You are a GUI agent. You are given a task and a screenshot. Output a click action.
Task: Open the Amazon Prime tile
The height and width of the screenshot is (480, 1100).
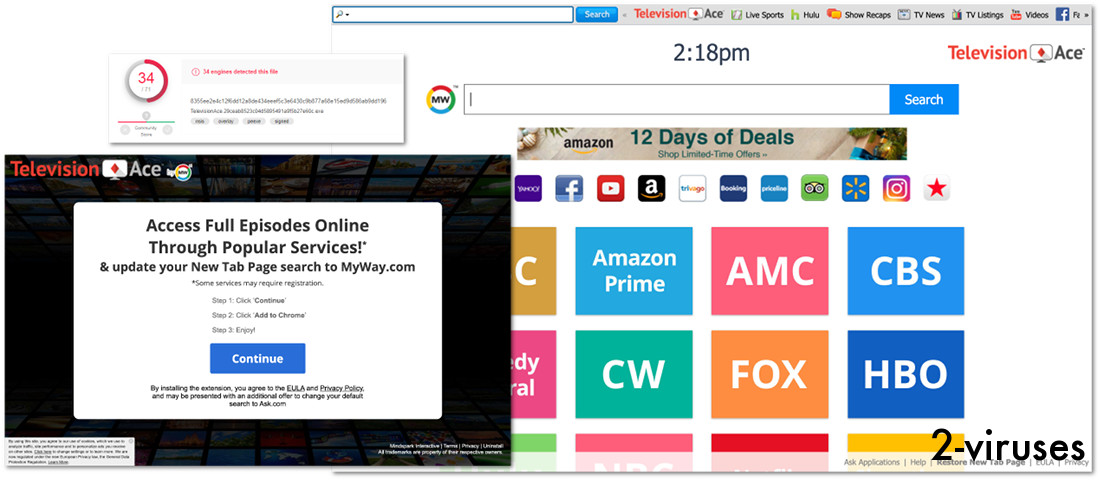pos(634,271)
